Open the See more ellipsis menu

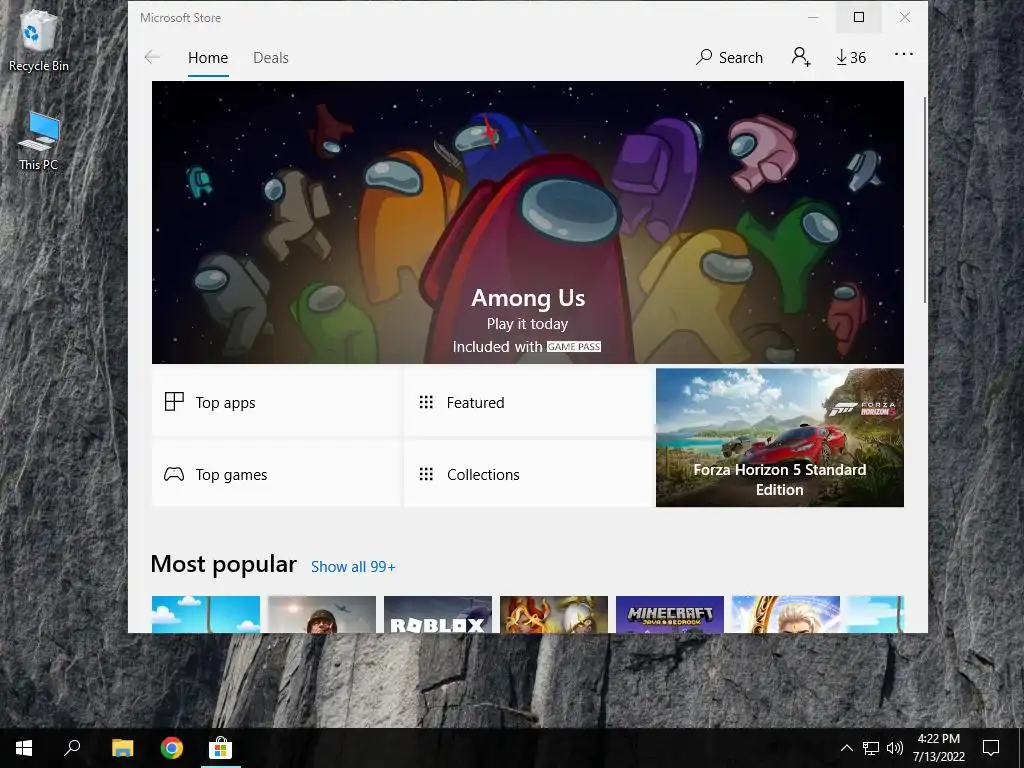tap(904, 55)
